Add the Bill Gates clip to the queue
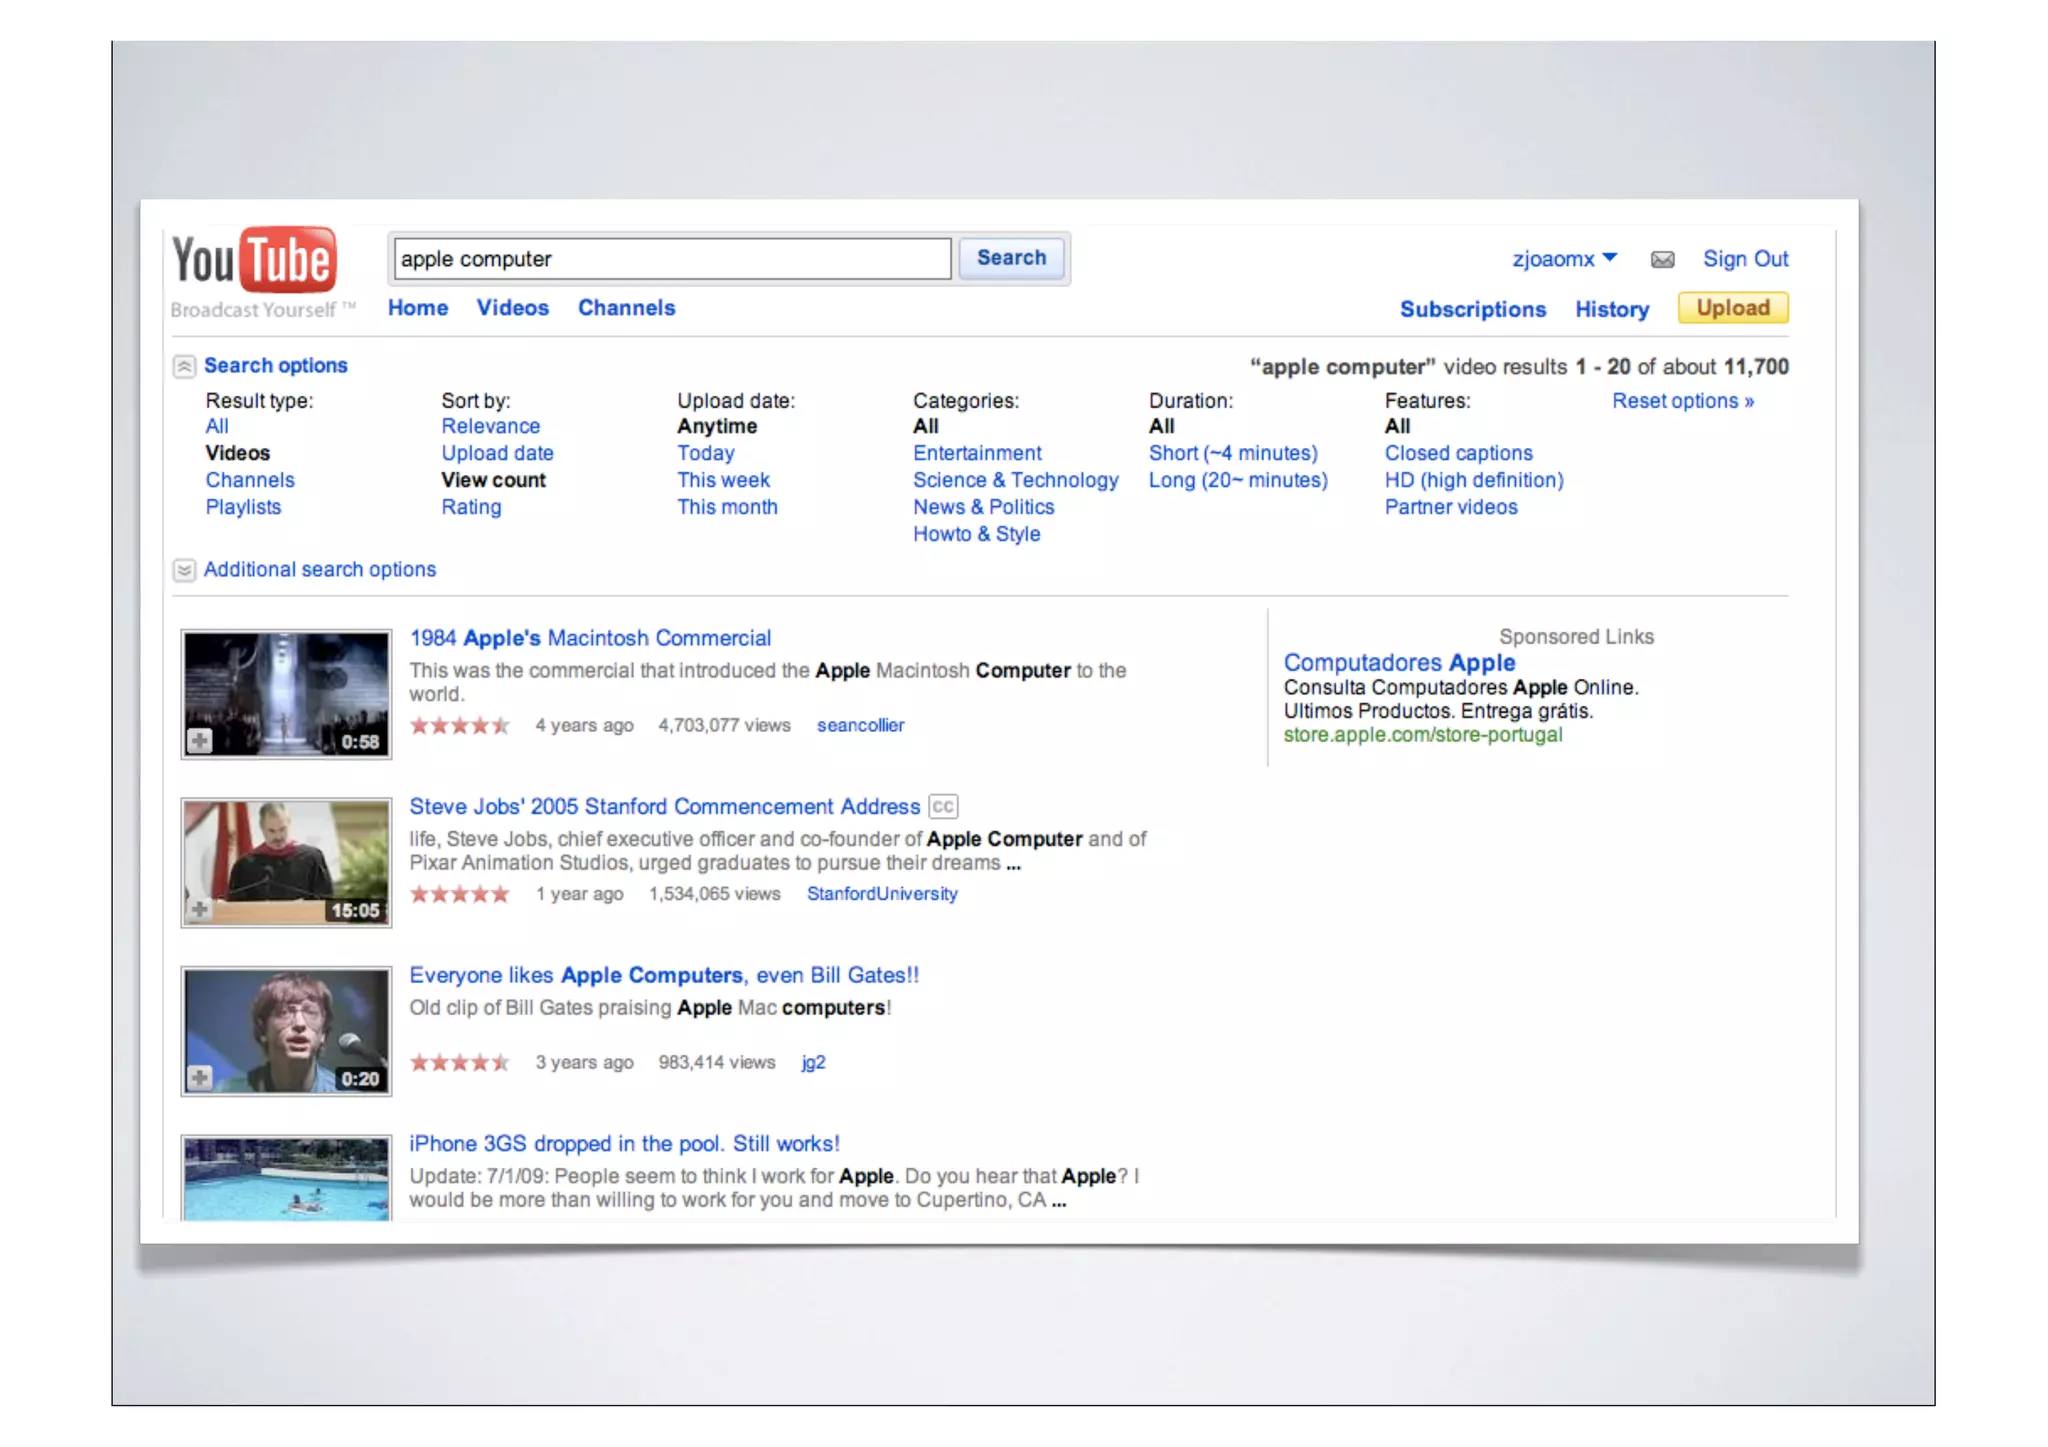The image size is (2048, 1447). click(200, 1078)
